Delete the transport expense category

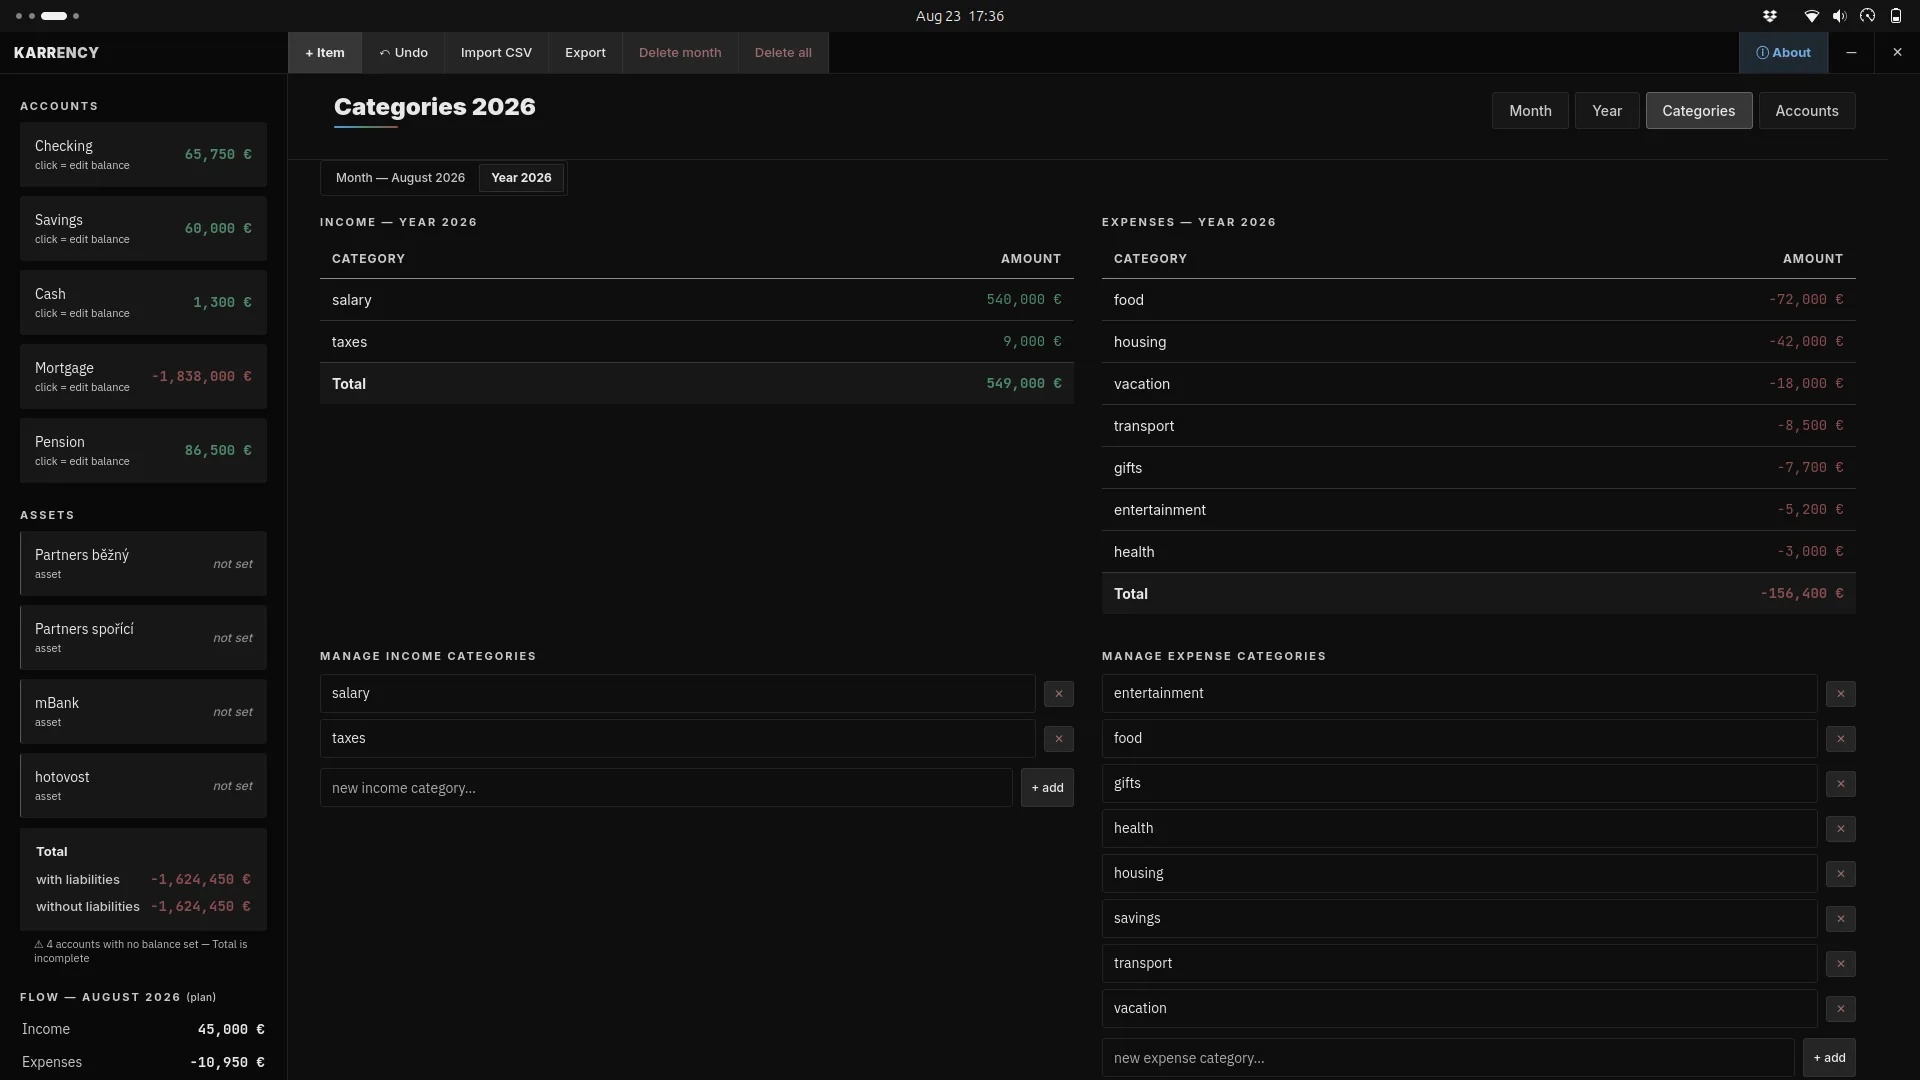[1840, 964]
